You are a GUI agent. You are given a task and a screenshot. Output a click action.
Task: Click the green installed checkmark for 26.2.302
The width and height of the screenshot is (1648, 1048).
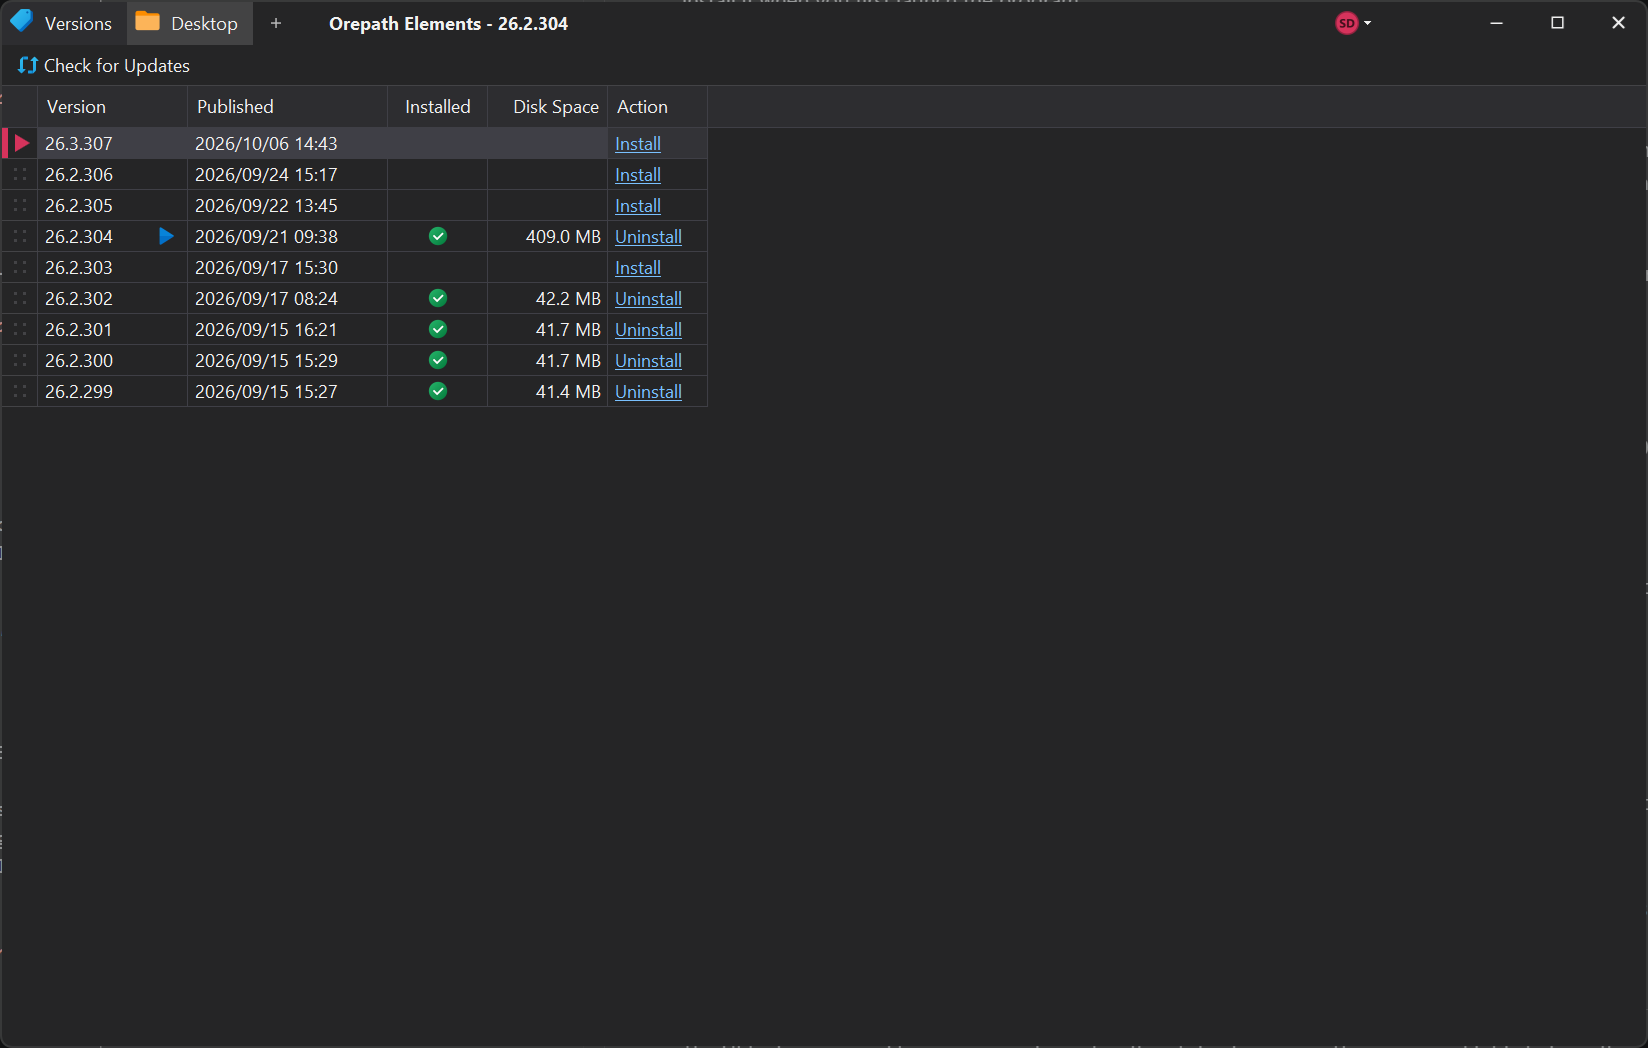tap(438, 298)
